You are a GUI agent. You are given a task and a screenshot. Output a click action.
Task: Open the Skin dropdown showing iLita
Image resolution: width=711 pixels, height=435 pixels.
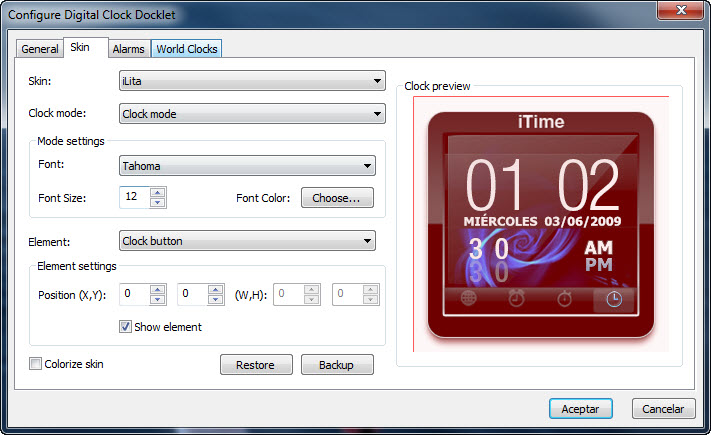click(x=252, y=81)
